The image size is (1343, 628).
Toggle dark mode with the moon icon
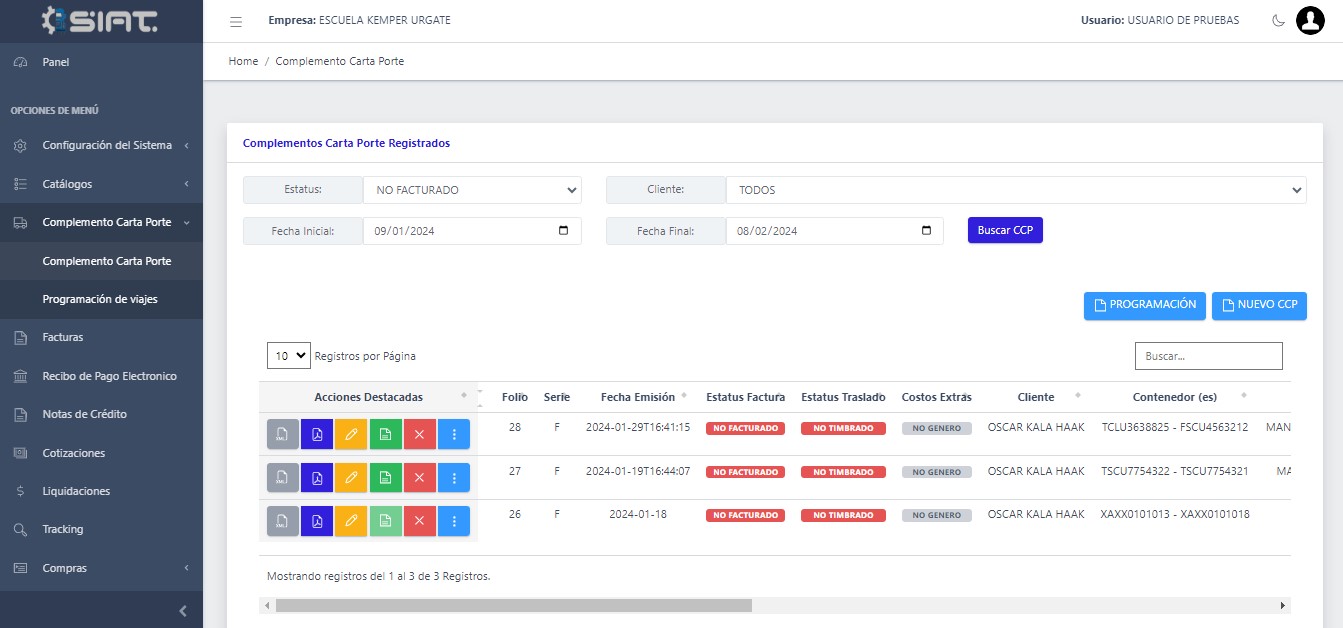(x=1278, y=21)
